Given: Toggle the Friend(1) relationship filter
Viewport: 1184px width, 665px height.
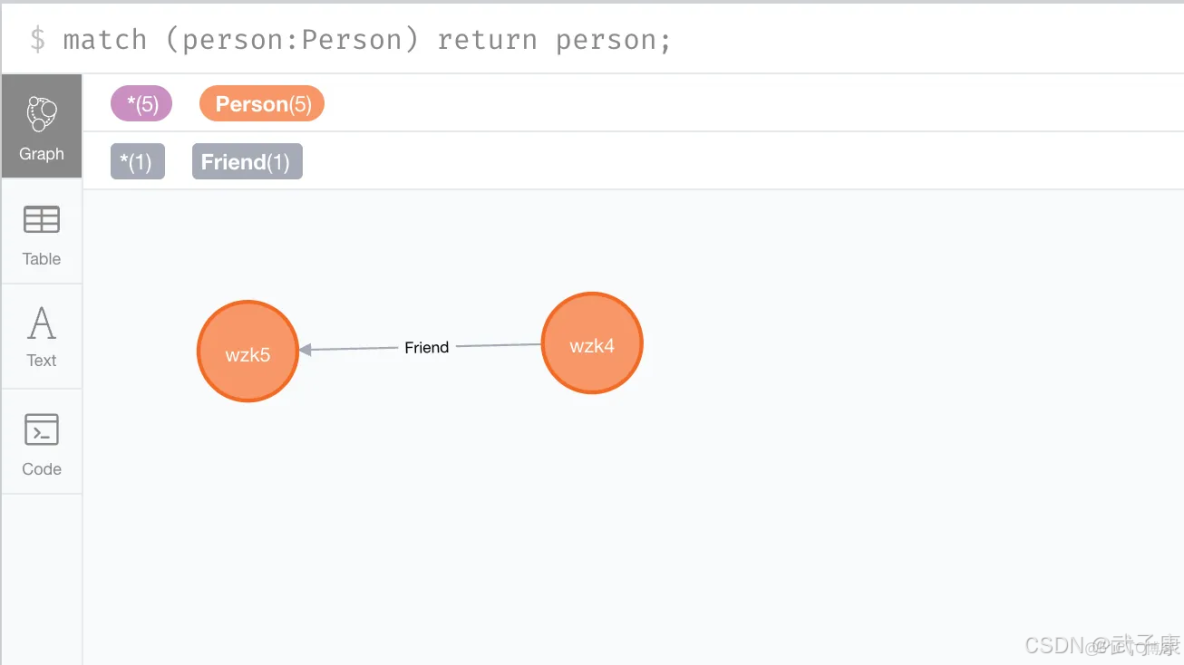Looking at the screenshot, I should coord(246,161).
